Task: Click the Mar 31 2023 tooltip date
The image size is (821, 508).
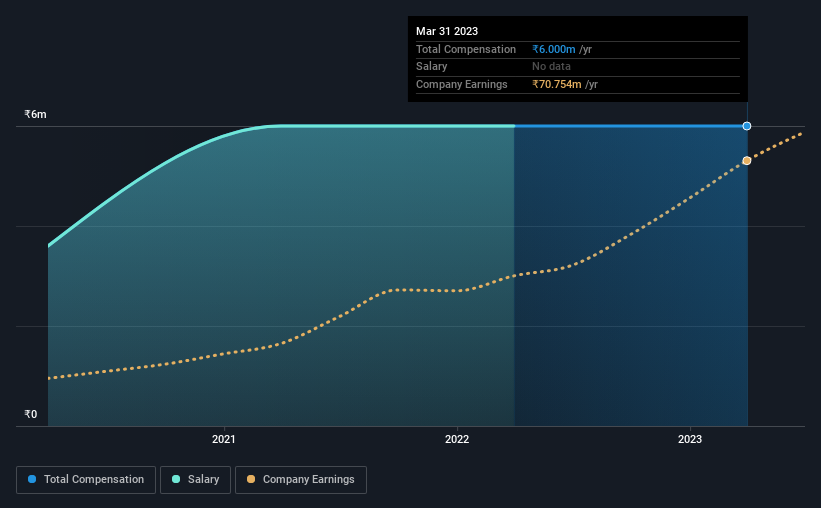Action: 447,31
